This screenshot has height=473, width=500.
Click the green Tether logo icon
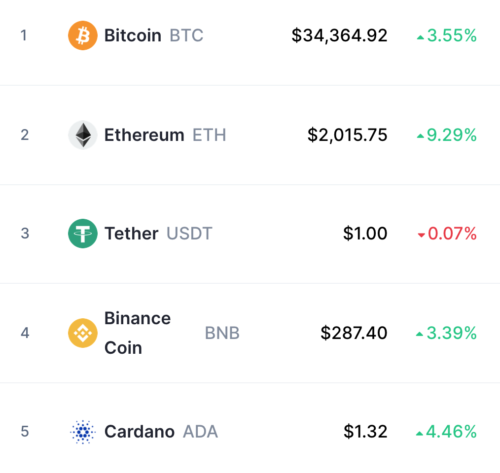click(x=83, y=233)
